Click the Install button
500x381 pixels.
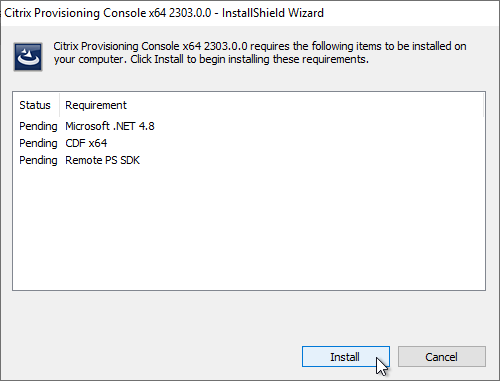coord(346,357)
